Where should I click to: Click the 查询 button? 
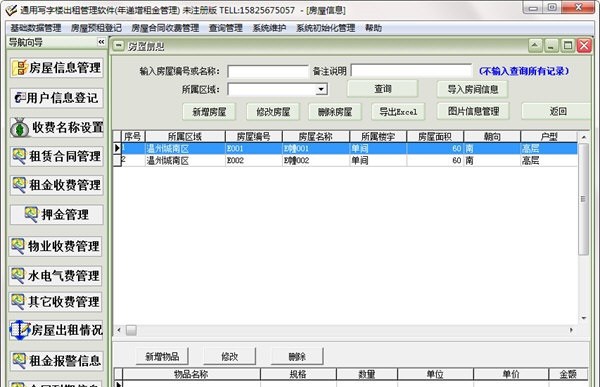tap(383, 89)
